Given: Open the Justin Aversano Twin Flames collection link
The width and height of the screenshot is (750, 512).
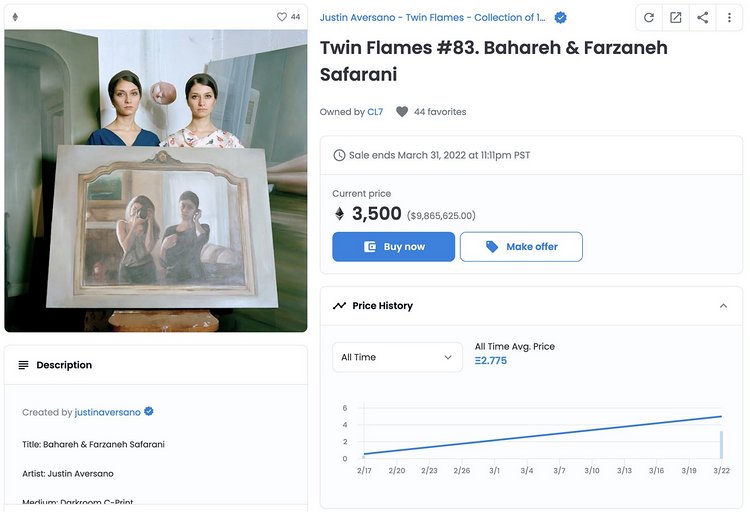Looking at the screenshot, I should [432, 18].
